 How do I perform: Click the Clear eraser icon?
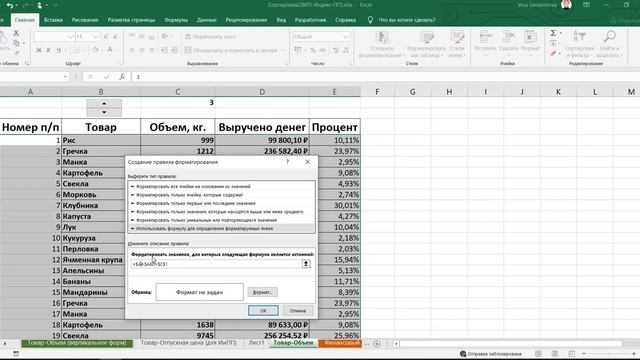(553, 53)
